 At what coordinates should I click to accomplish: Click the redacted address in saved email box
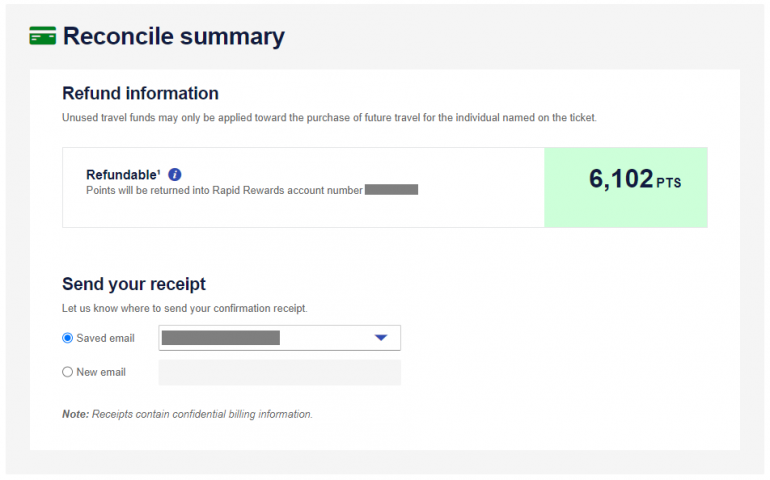coord(220,338)
